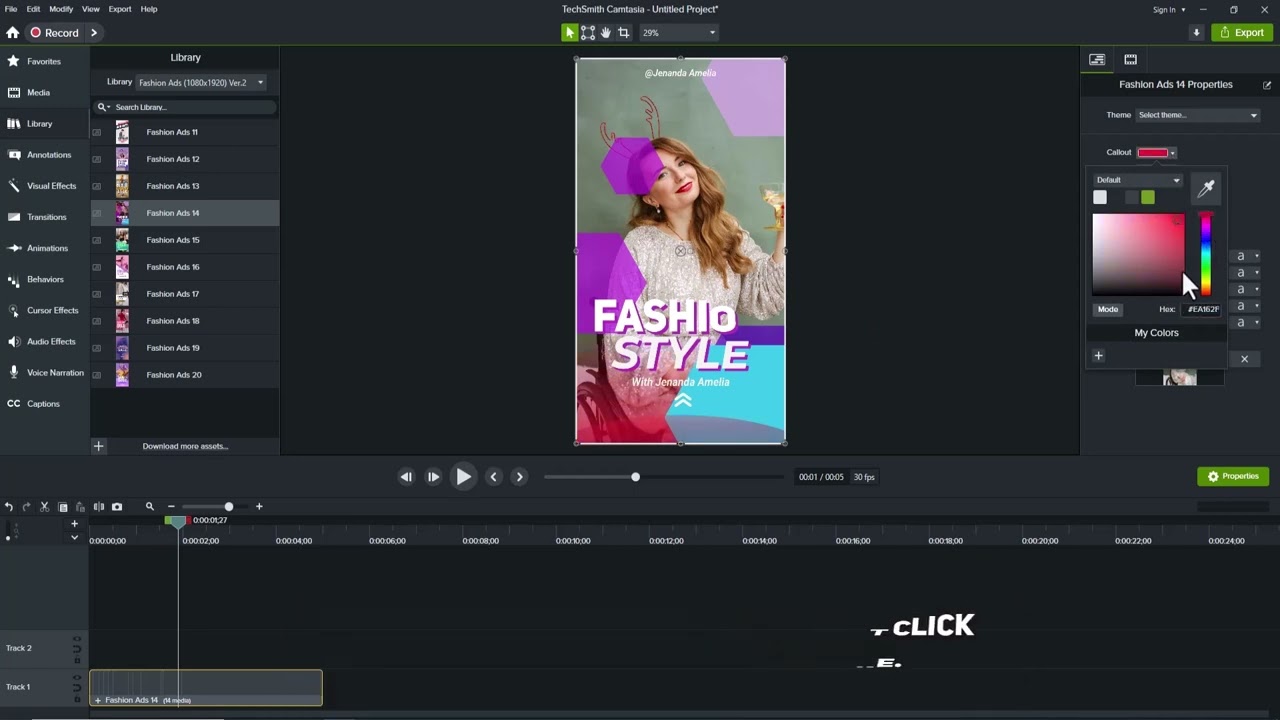Viewport: 1280px width, 720px height.
Task: Open the Select theme dropdown
Action: (x=1197, y=115)
